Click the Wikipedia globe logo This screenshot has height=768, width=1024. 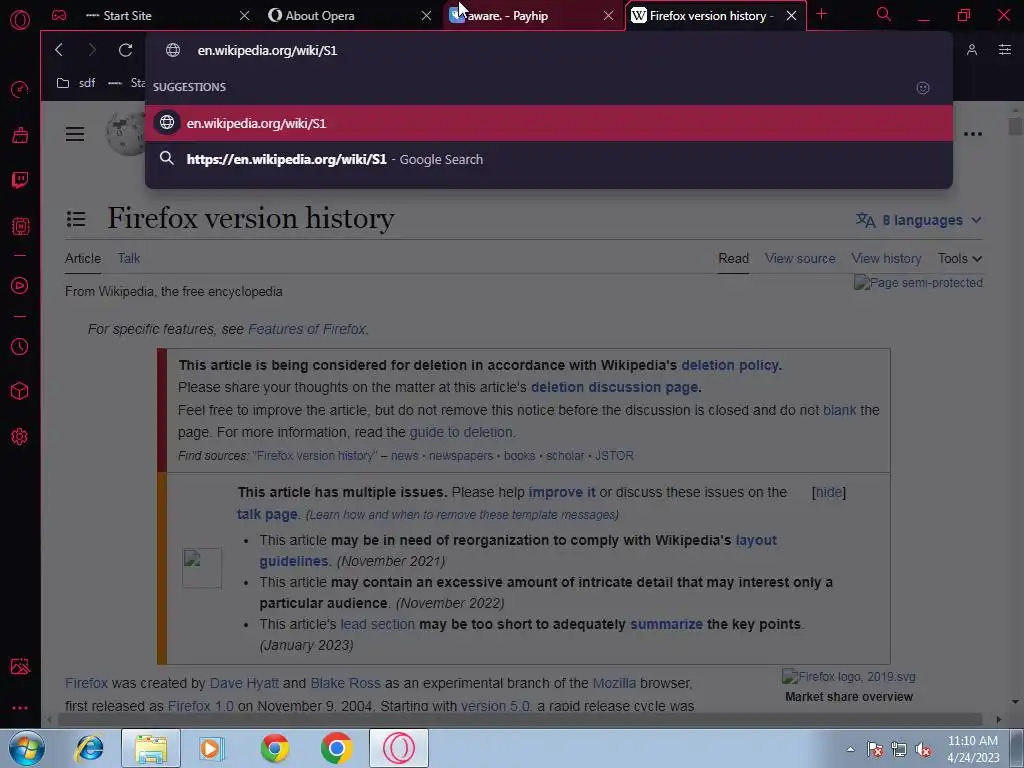(x=126, y=133)
